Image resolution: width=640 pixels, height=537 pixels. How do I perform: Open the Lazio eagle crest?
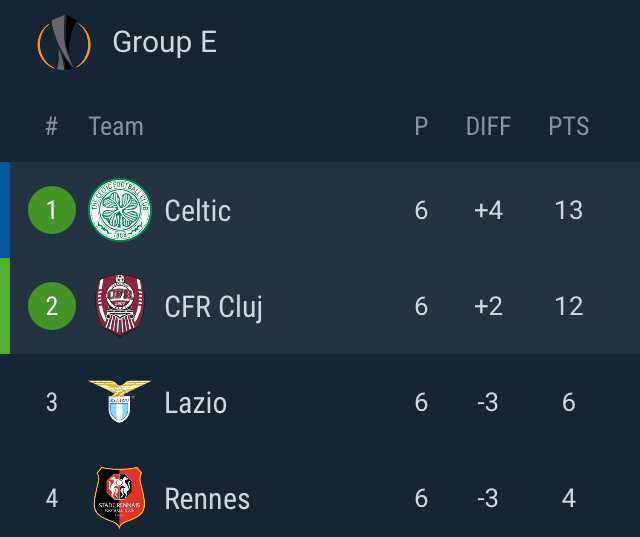pyautogui.click(x=120, y=401)
